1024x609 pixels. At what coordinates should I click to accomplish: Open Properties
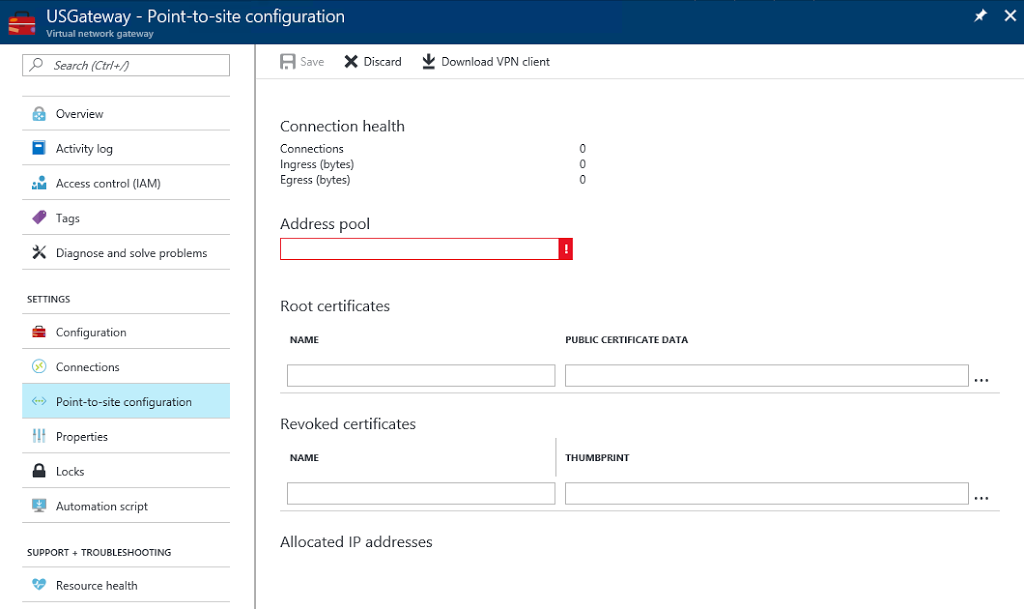pyautogui.click(x=126, y=436)
